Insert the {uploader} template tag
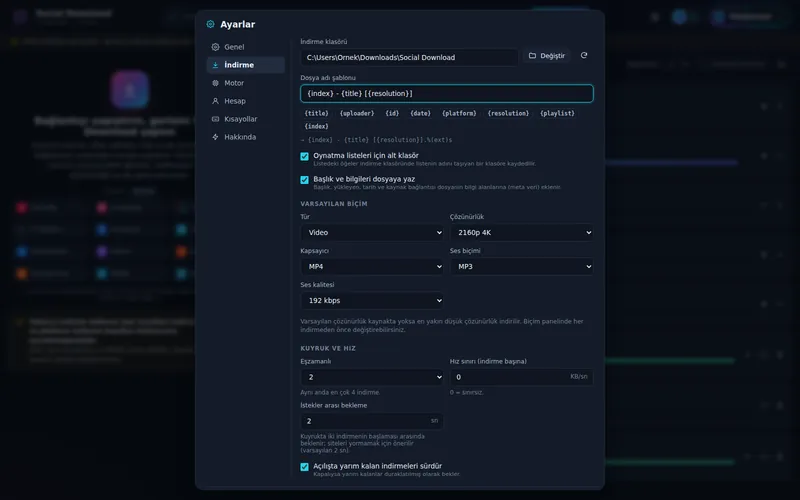The width and height of the screenshot is (800, 500). [x=357, y=113]
